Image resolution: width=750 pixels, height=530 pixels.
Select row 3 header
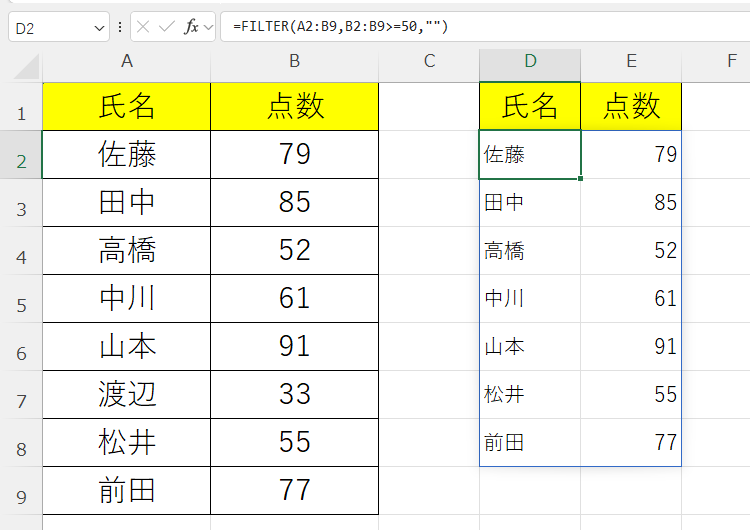point(21,203)
